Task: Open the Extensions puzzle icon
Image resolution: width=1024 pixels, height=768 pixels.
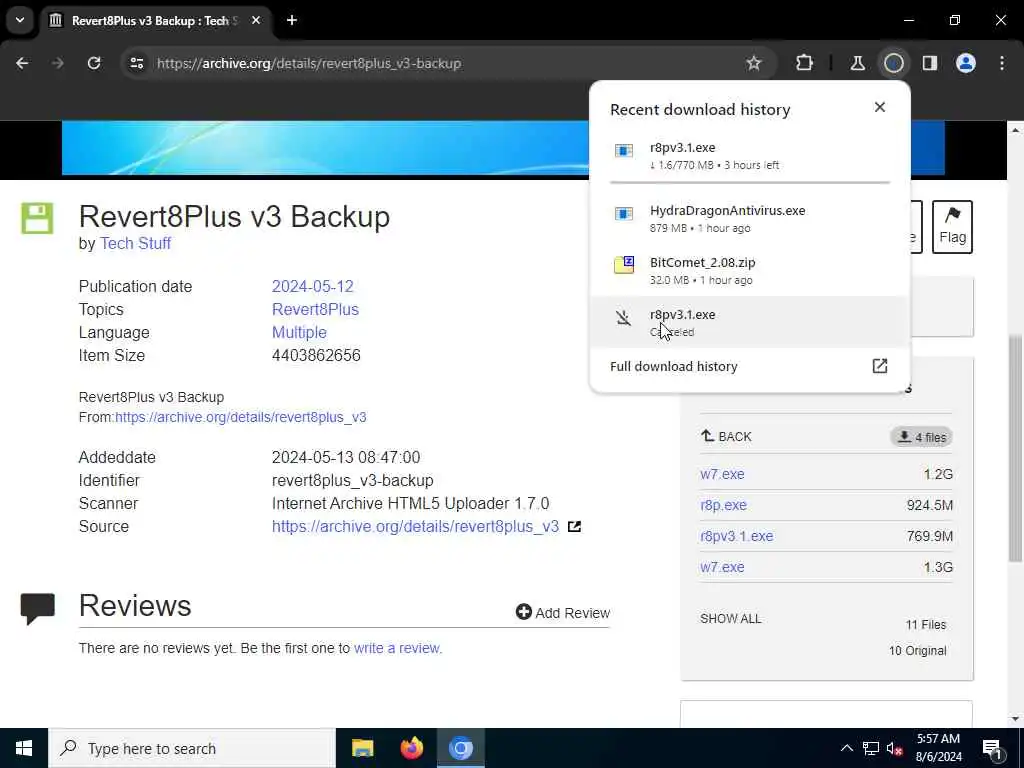Action: click(x=805, y=63)
